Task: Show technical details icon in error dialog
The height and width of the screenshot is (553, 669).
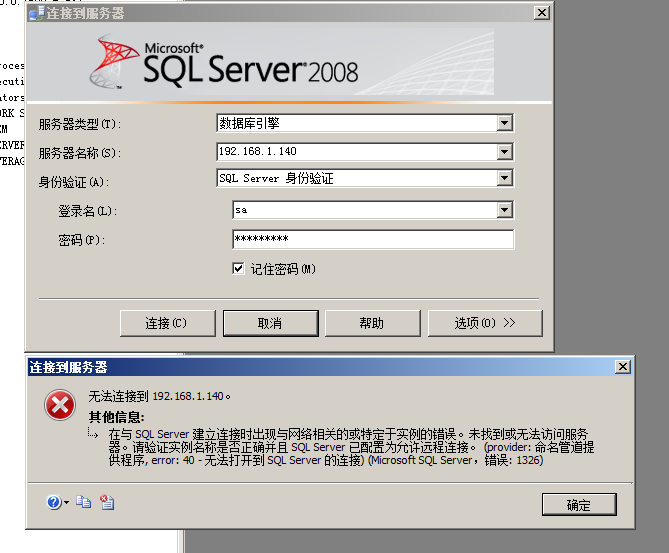Action: 107,502
